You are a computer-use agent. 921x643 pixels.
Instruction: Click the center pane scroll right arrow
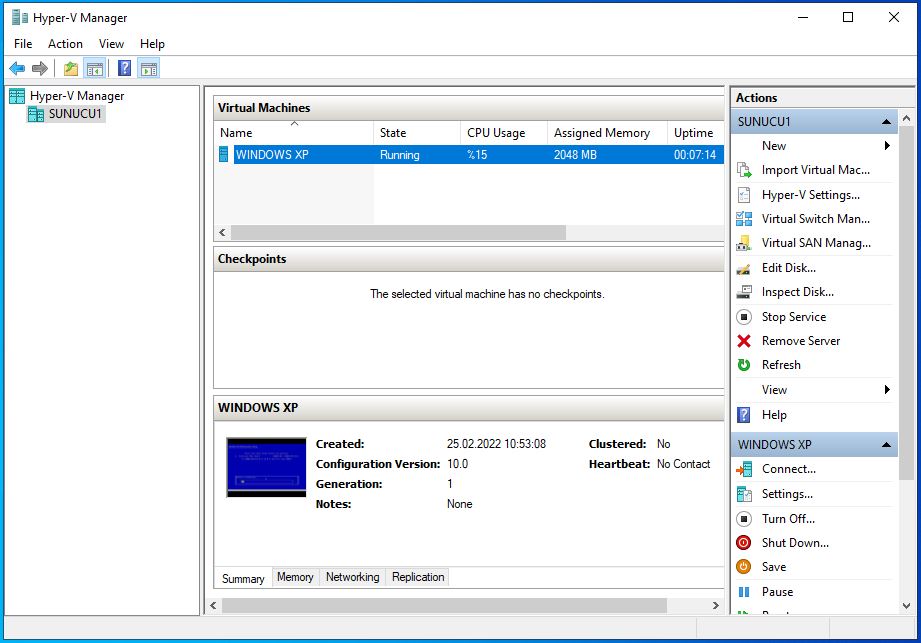click(x=715, y=605)
